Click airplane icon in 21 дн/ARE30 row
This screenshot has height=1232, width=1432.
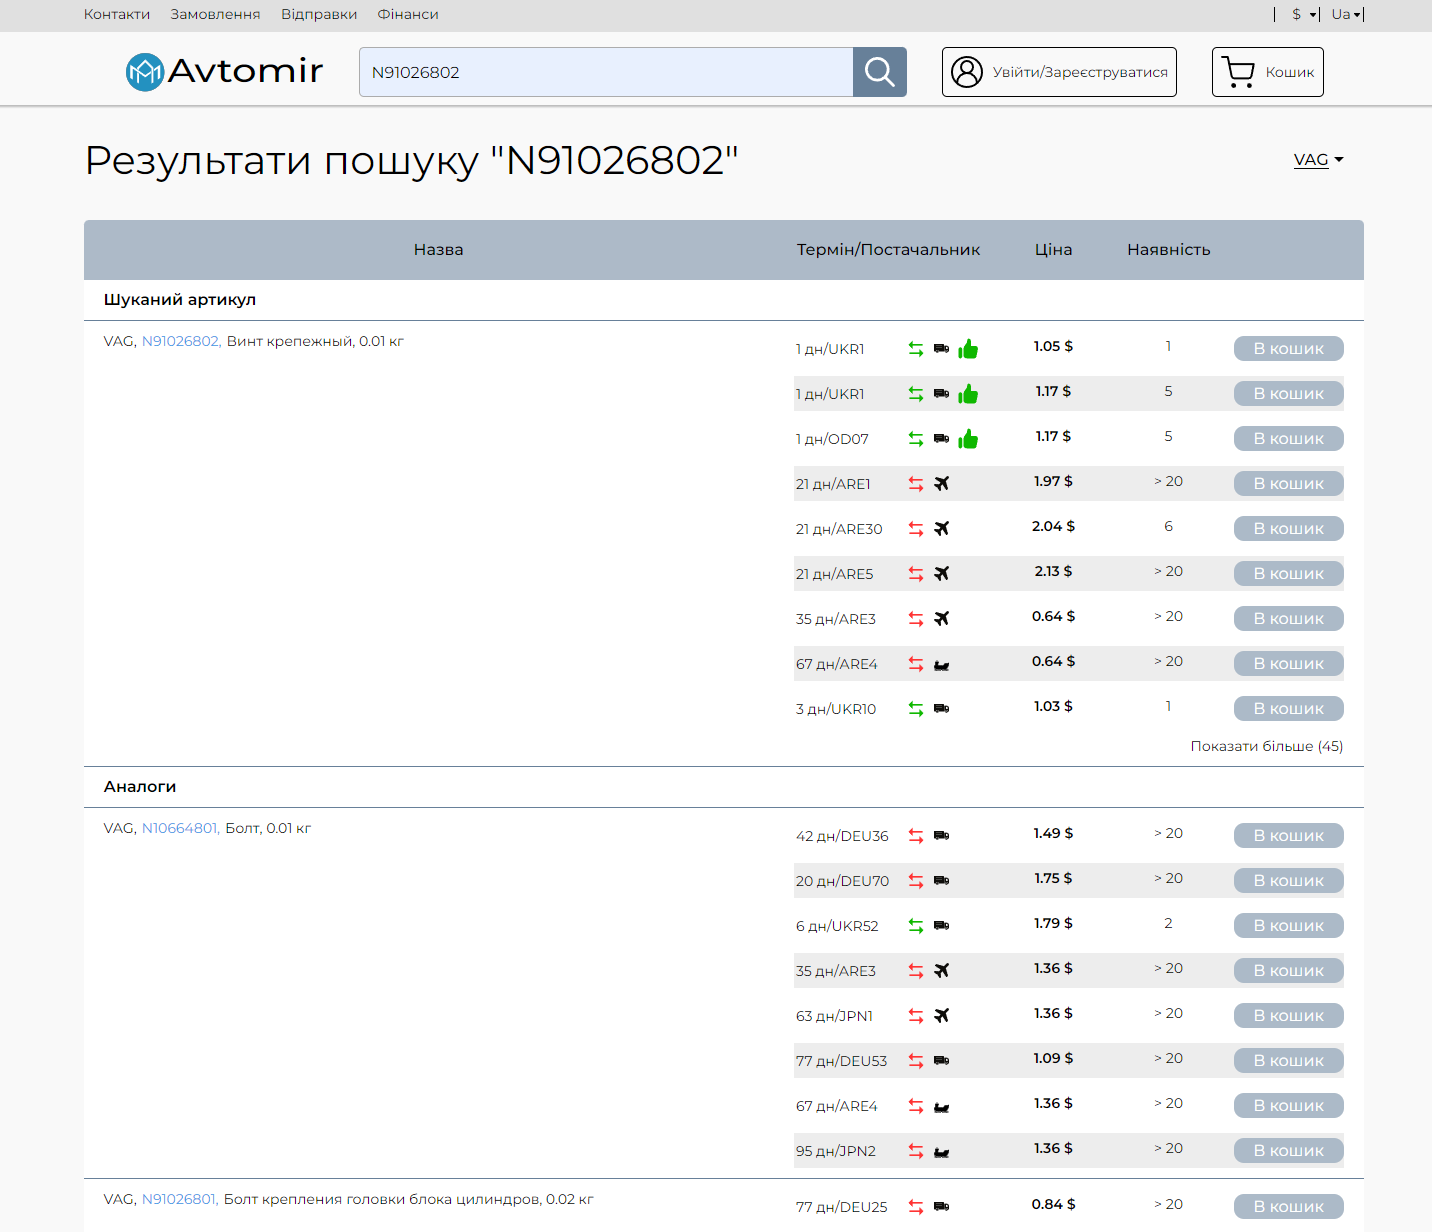942,529
